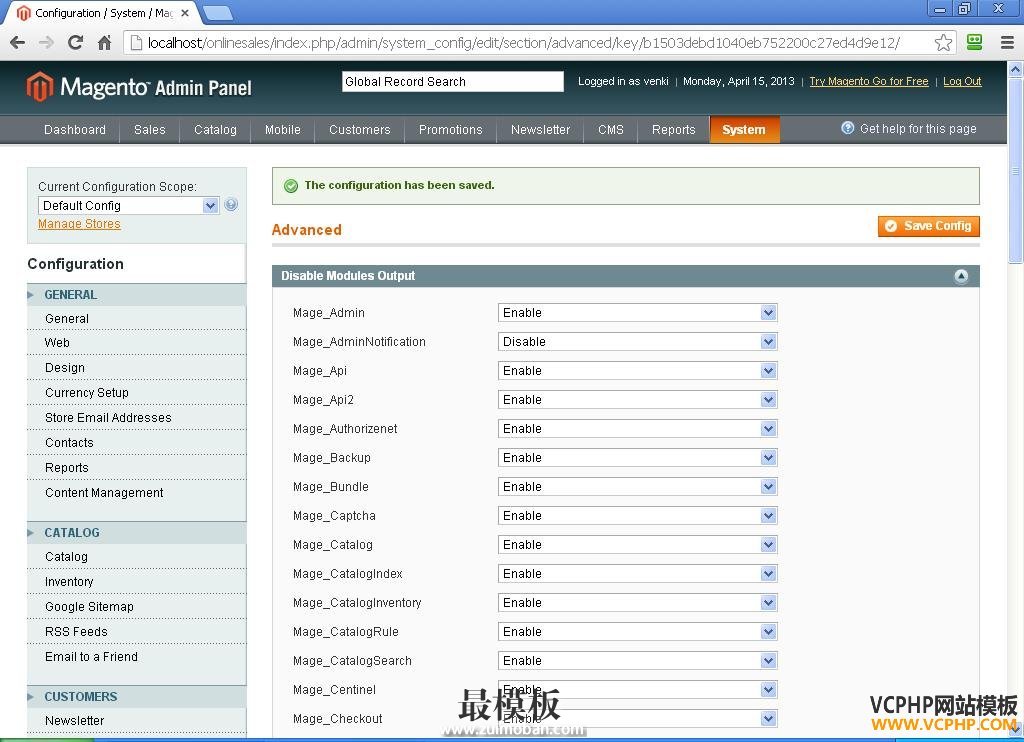Open Mage_Authorizenet output dropdown

click(637, 428)
